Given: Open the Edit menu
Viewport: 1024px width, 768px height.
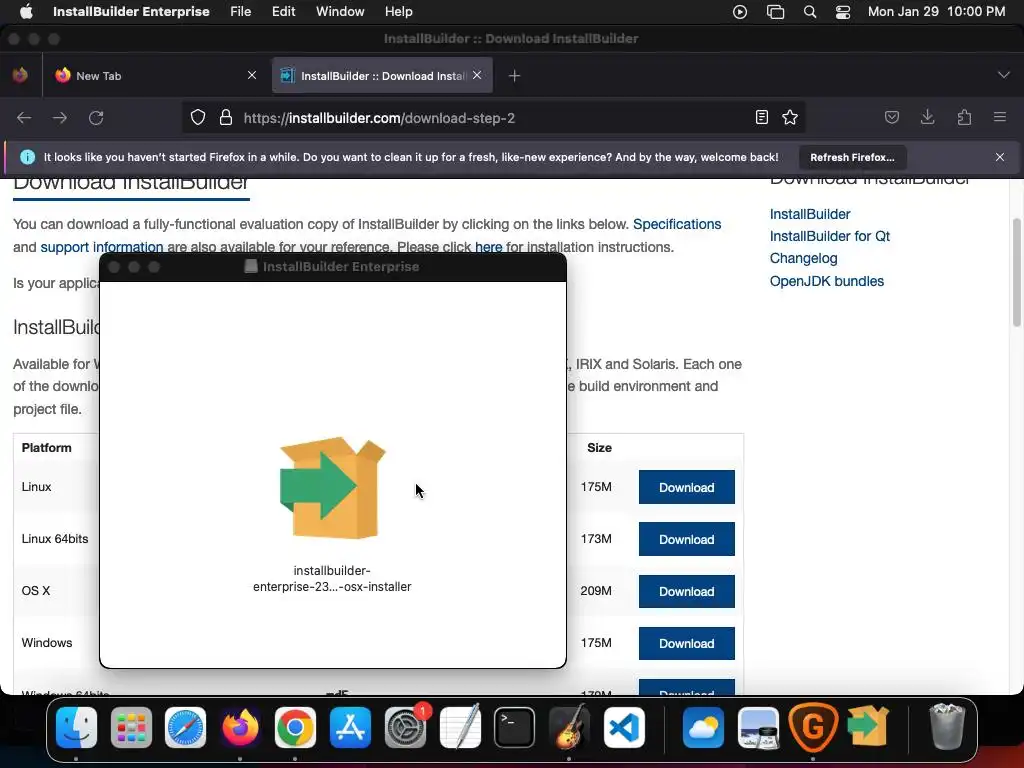Looking at the screenshot, I should 283,11.
